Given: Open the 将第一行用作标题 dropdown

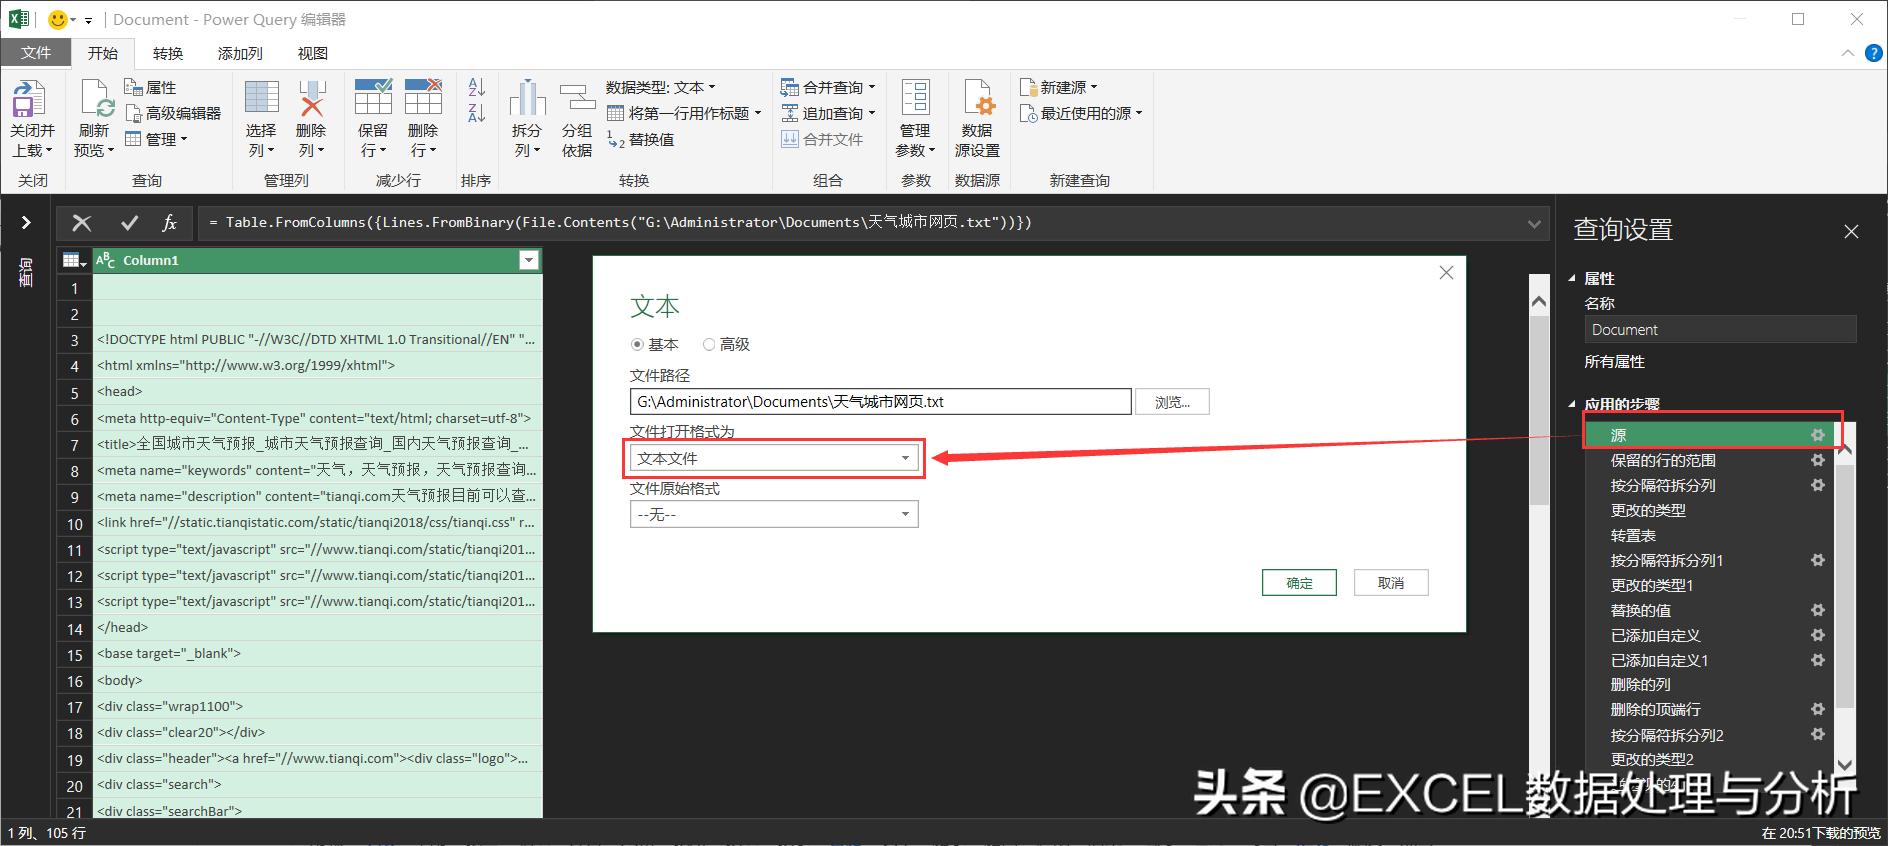Looking at the screenshot, I should 685,113.
